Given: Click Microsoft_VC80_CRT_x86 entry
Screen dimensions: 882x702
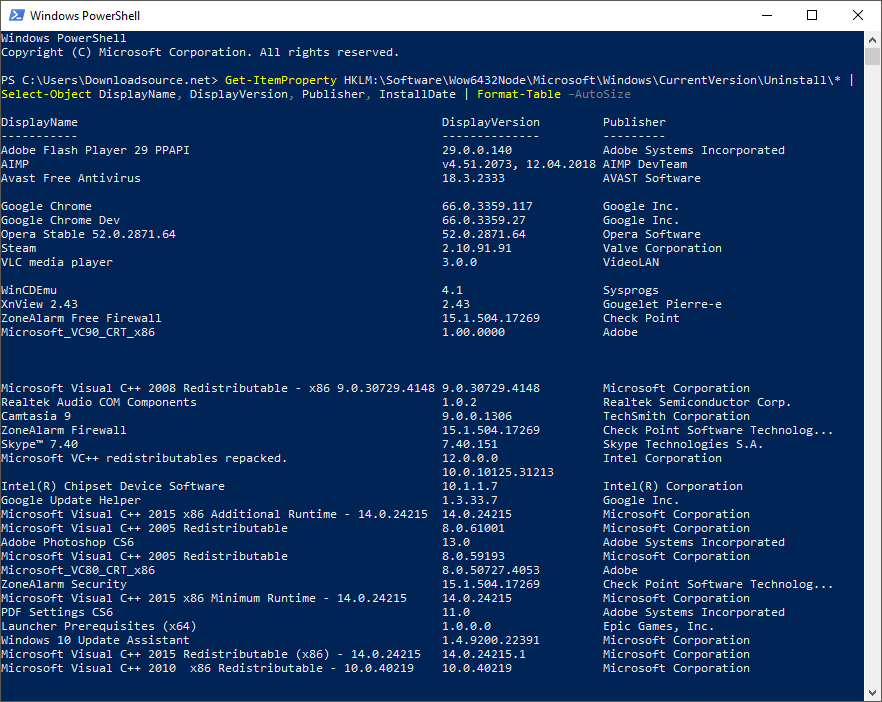Looking at the screenshot, I should click(x=78, y=570).
